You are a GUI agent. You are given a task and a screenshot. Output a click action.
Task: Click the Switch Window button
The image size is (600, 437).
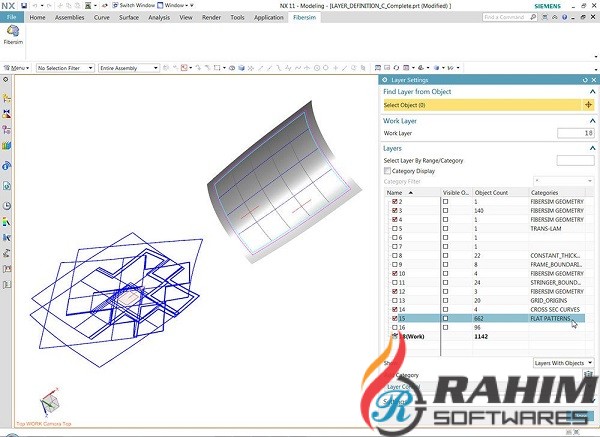tap(133, 5)
